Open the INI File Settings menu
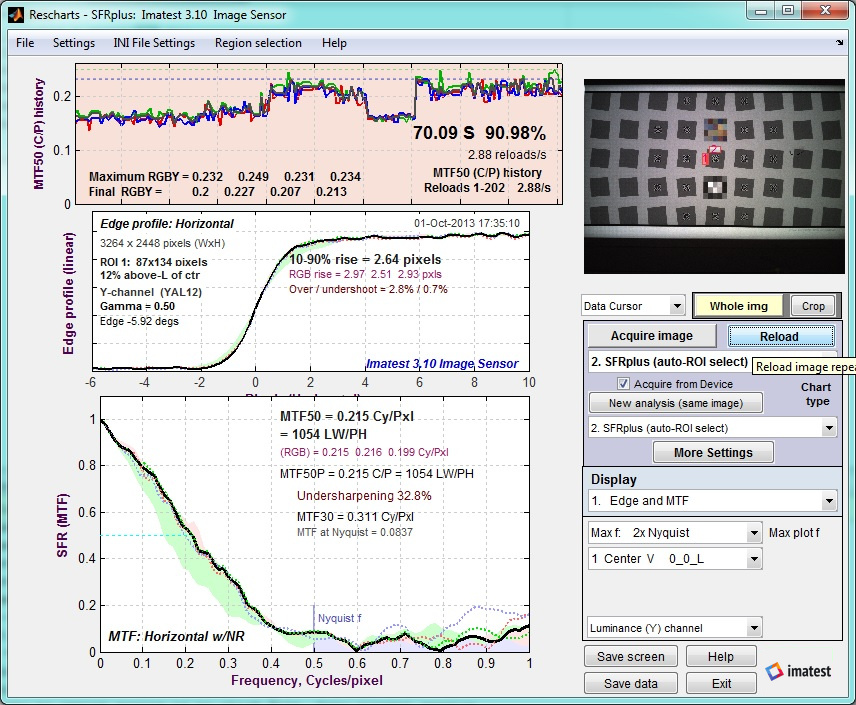 pos(154,43)
